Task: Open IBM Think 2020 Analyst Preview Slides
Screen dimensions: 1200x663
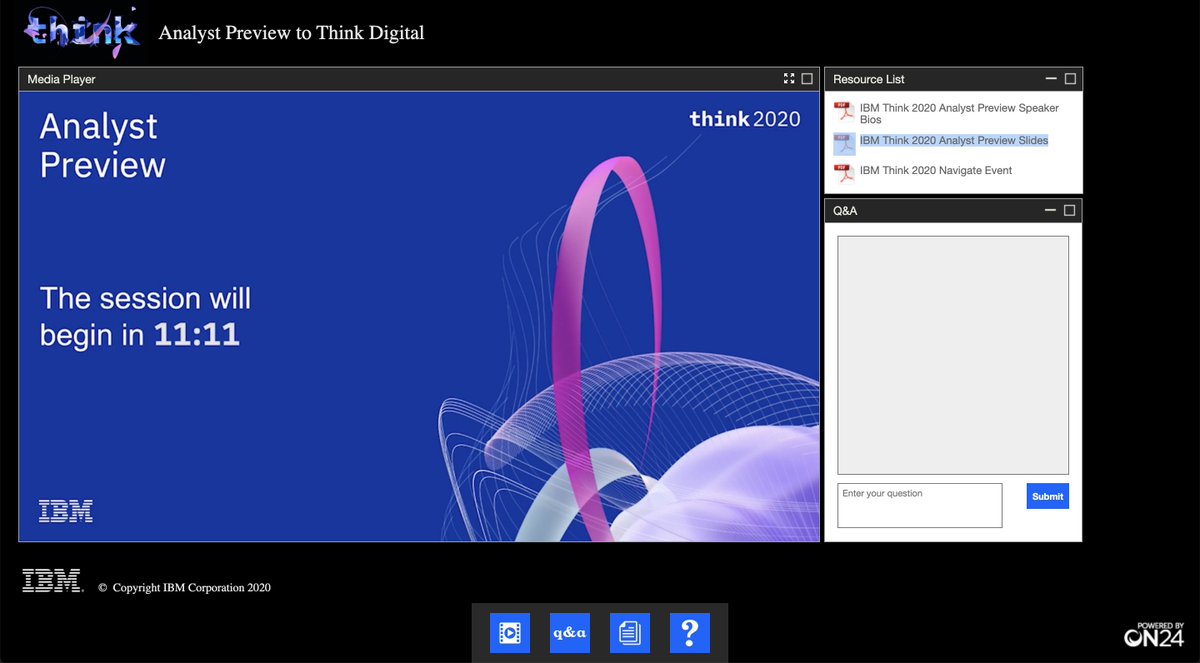Action: click(954, 141)
